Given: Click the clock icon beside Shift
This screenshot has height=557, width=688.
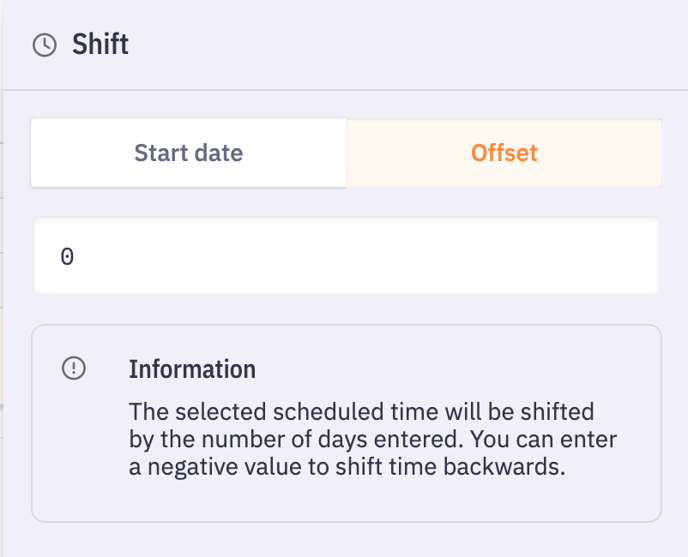Looking at the screenshot, I should [x=44, y=45].
